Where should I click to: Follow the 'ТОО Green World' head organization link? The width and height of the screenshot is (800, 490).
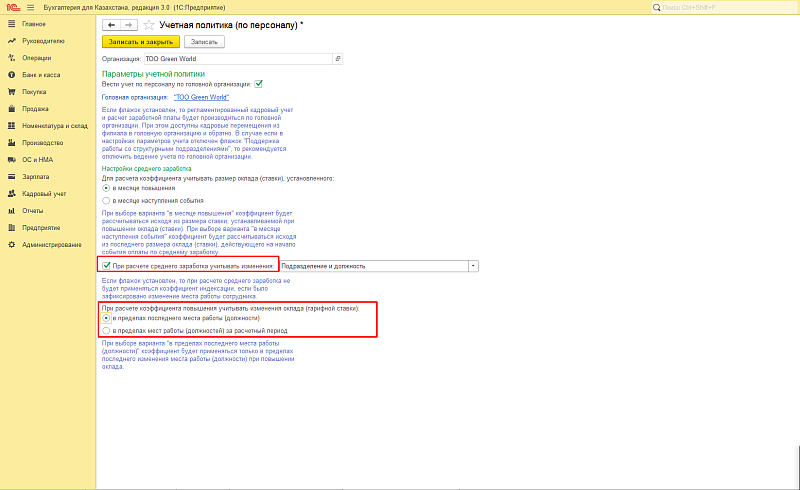pos(201,98)
